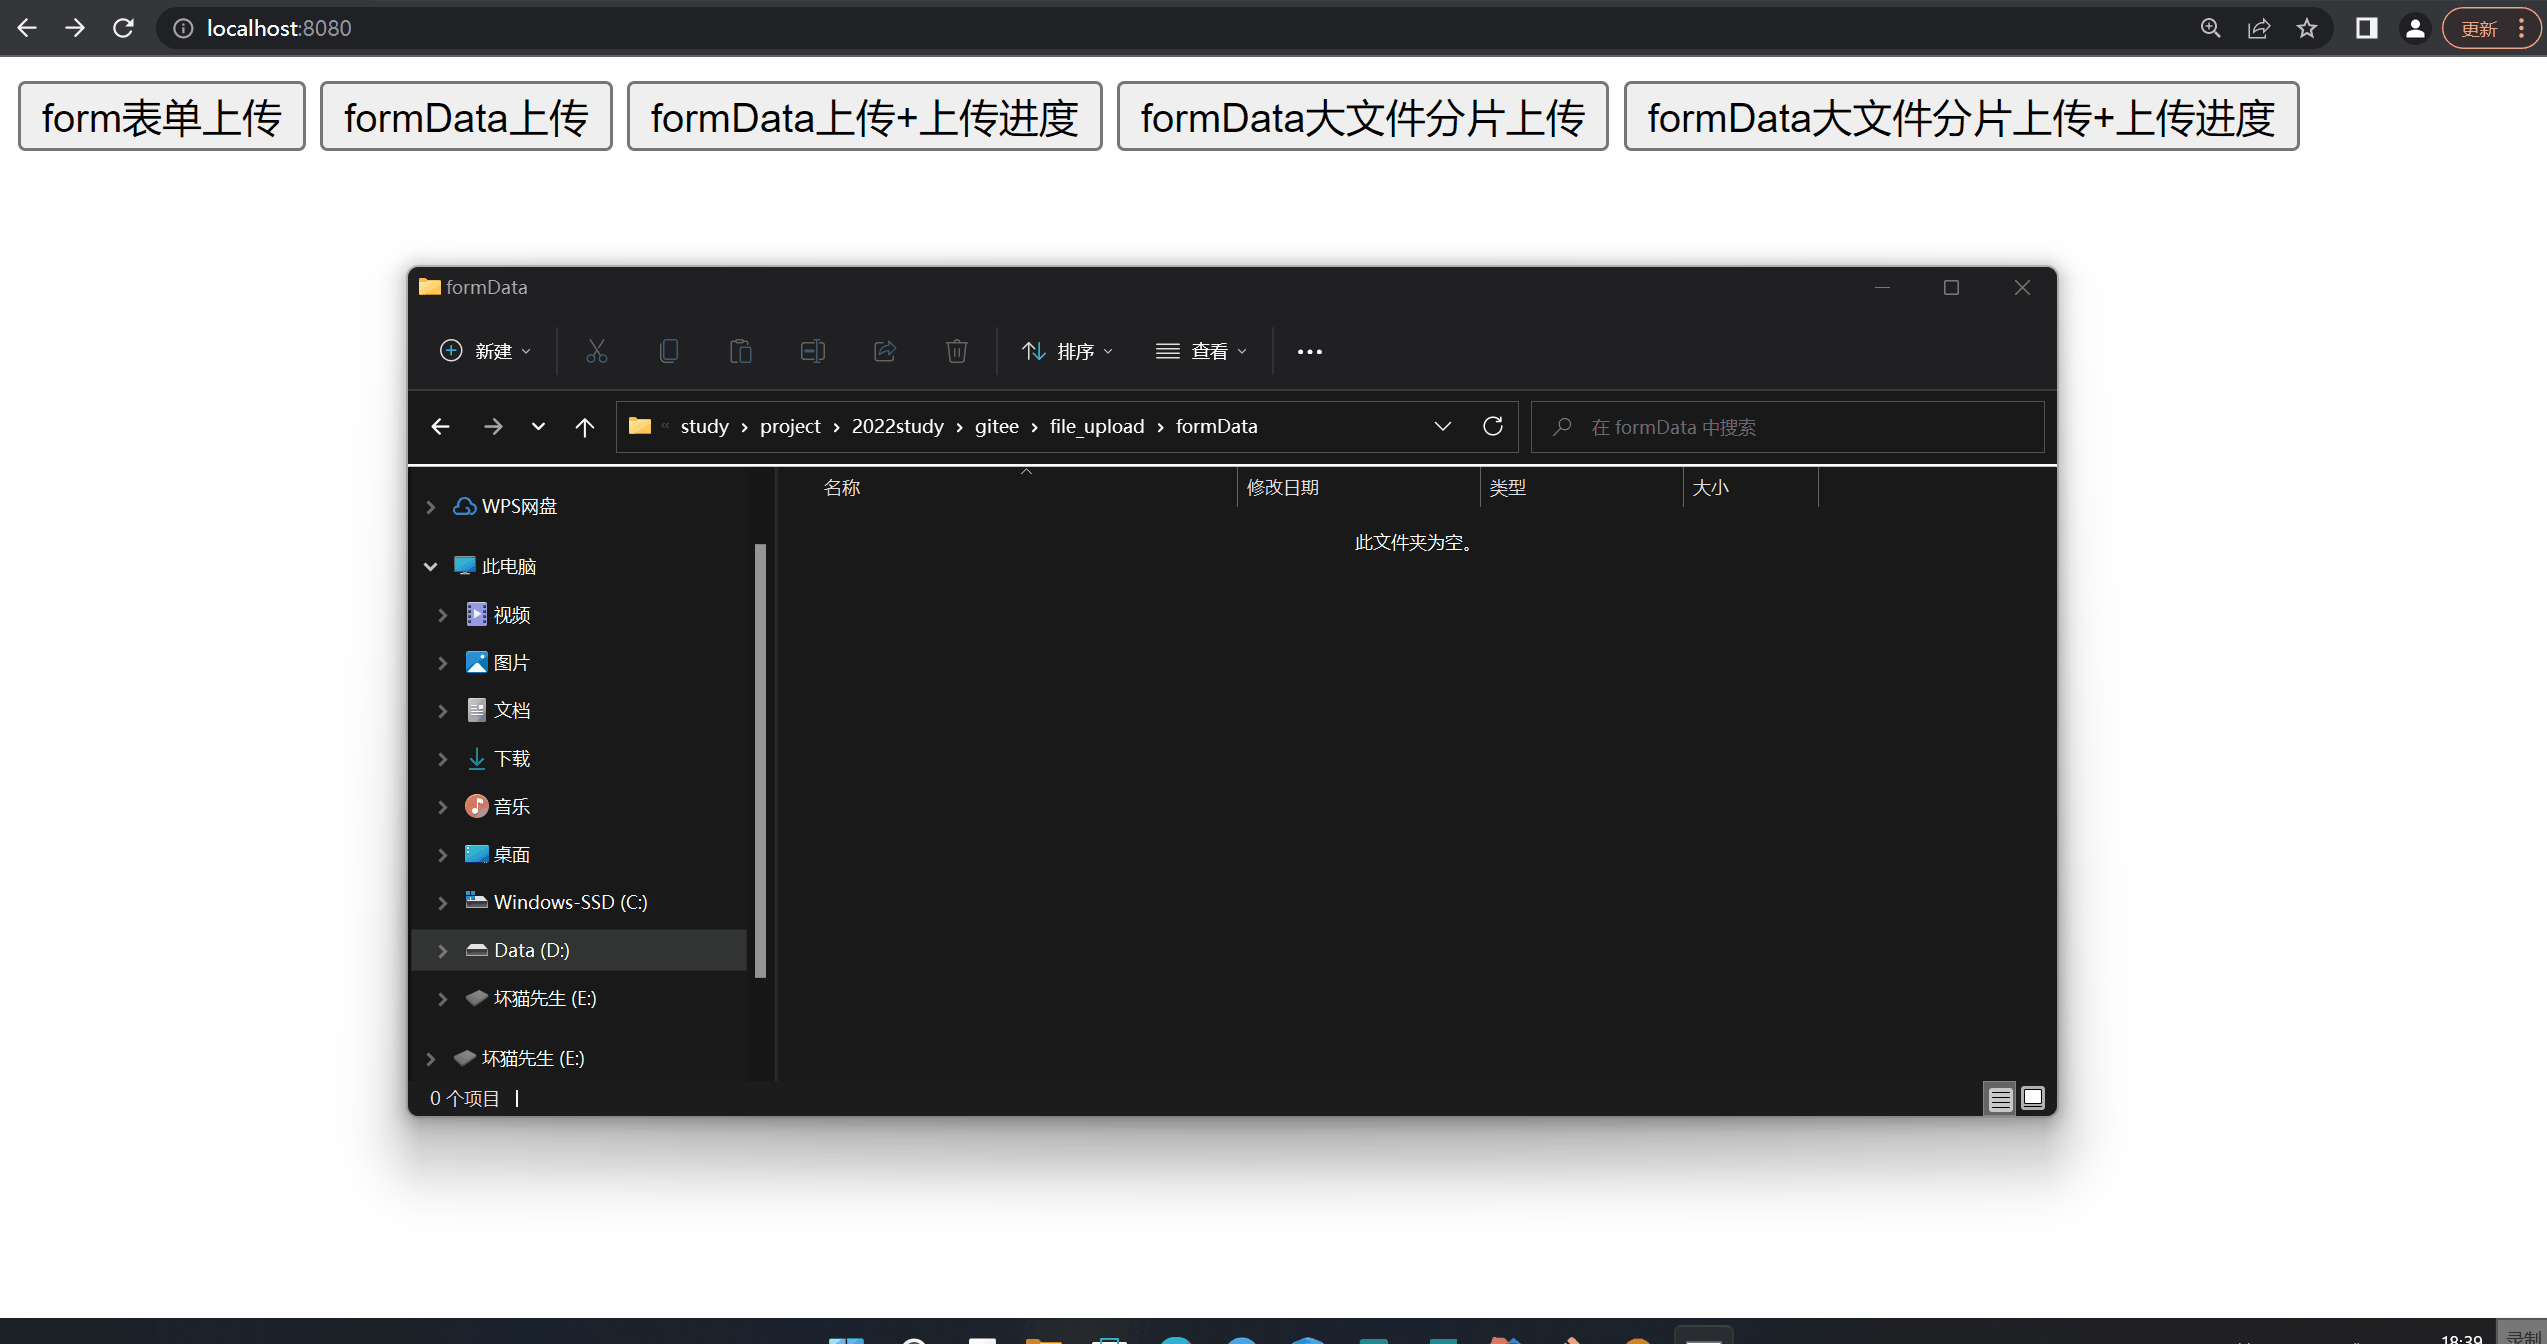Screen dimensions: 2547x1344
Task: Click the paste clipboard icon
Action: pyautogui.click(x=741, y=351)
